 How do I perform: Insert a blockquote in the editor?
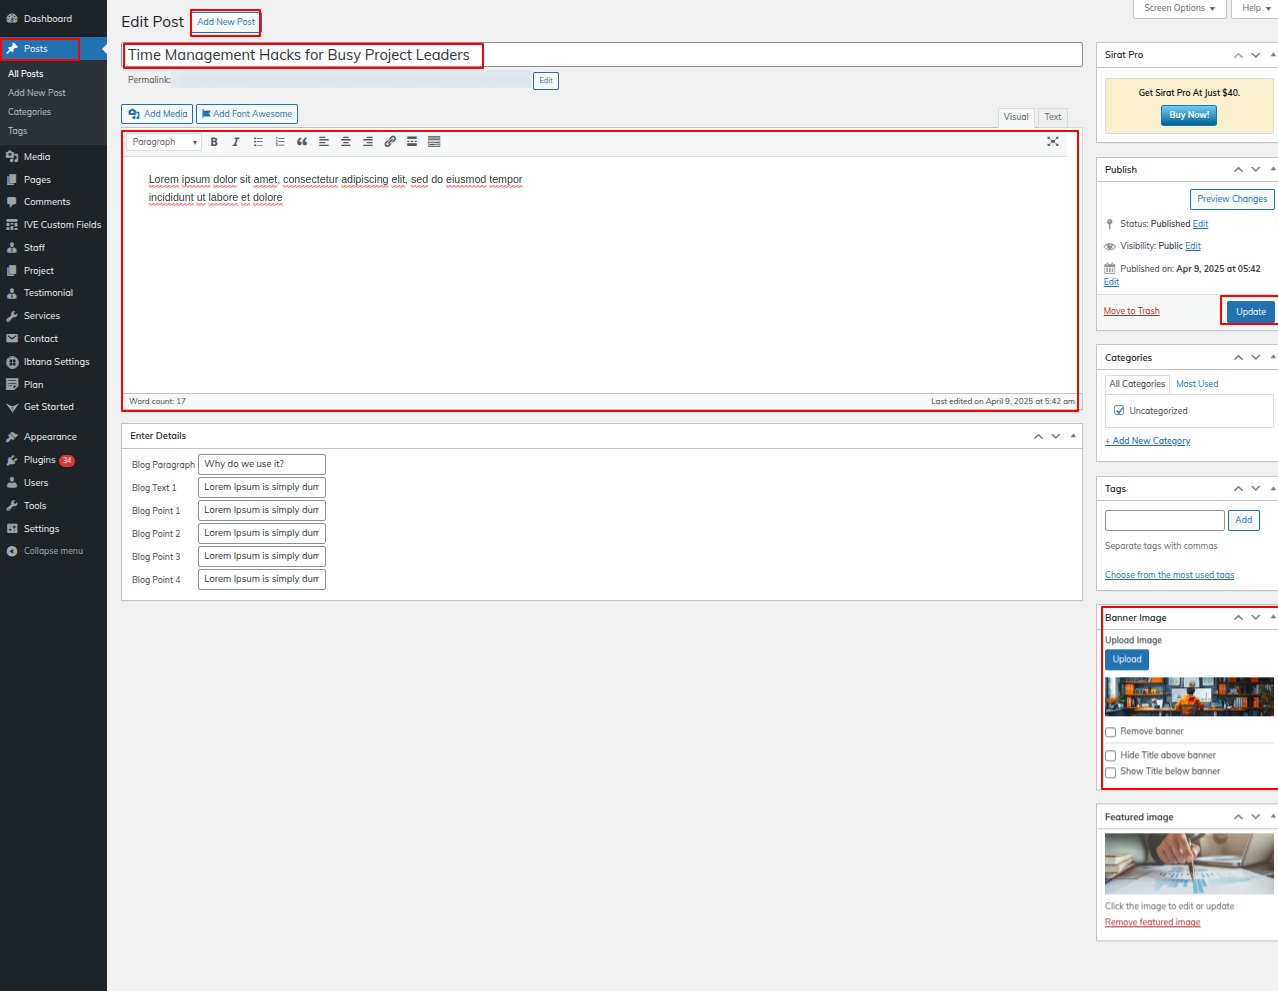point(302,142)
